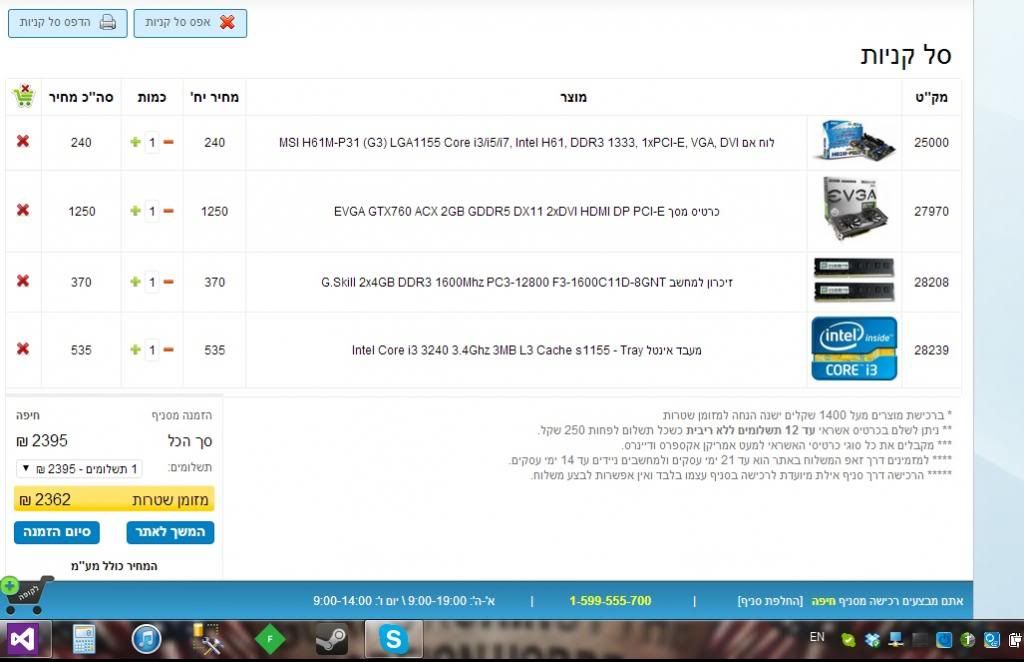Click the Intel Core i3 product image
The width and height of the screenshot is (1024, 662).
coord(853,348)
